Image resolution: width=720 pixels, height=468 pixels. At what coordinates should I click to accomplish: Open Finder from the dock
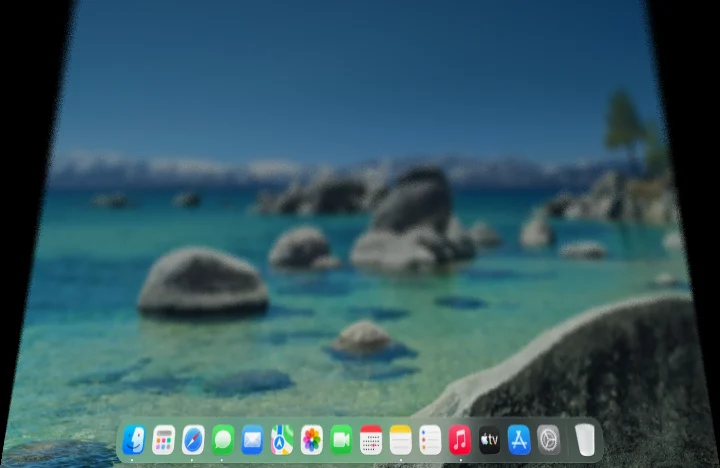point(134,440)
